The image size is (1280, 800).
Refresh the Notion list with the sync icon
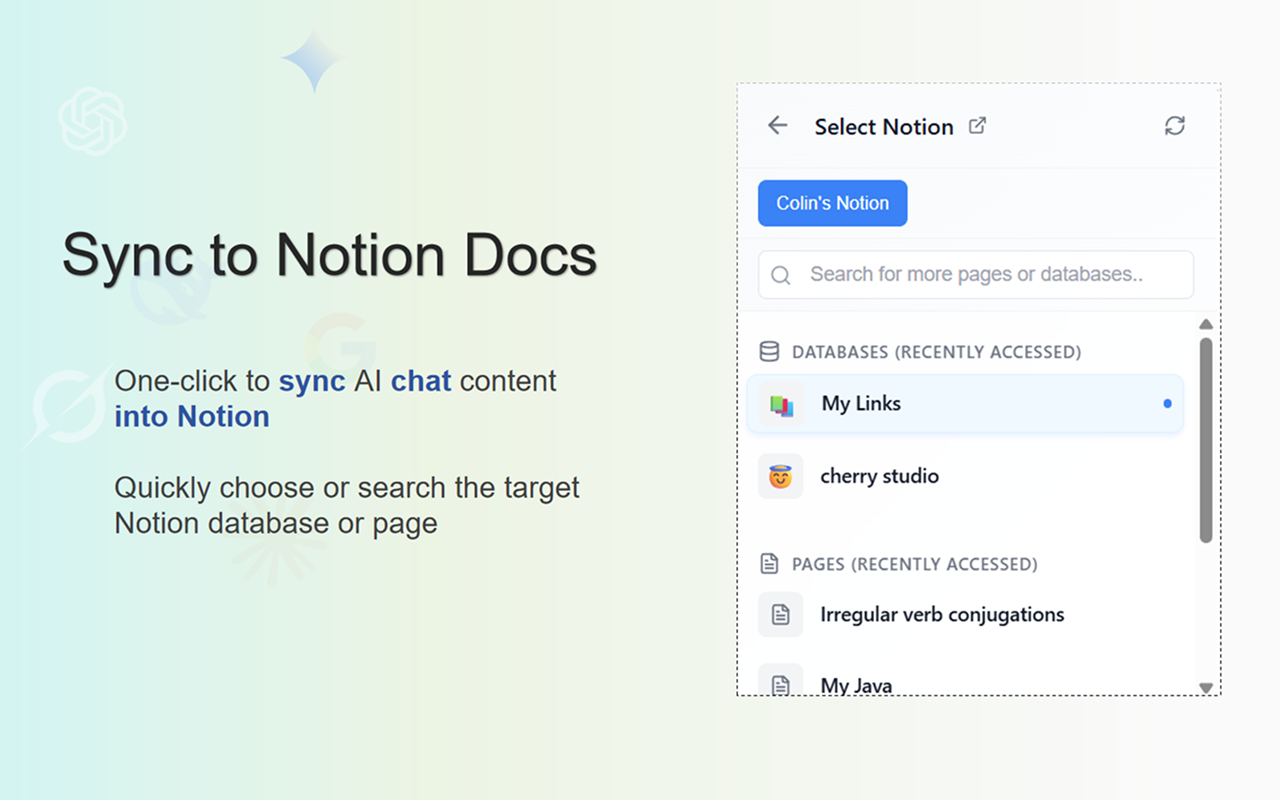1174,126
